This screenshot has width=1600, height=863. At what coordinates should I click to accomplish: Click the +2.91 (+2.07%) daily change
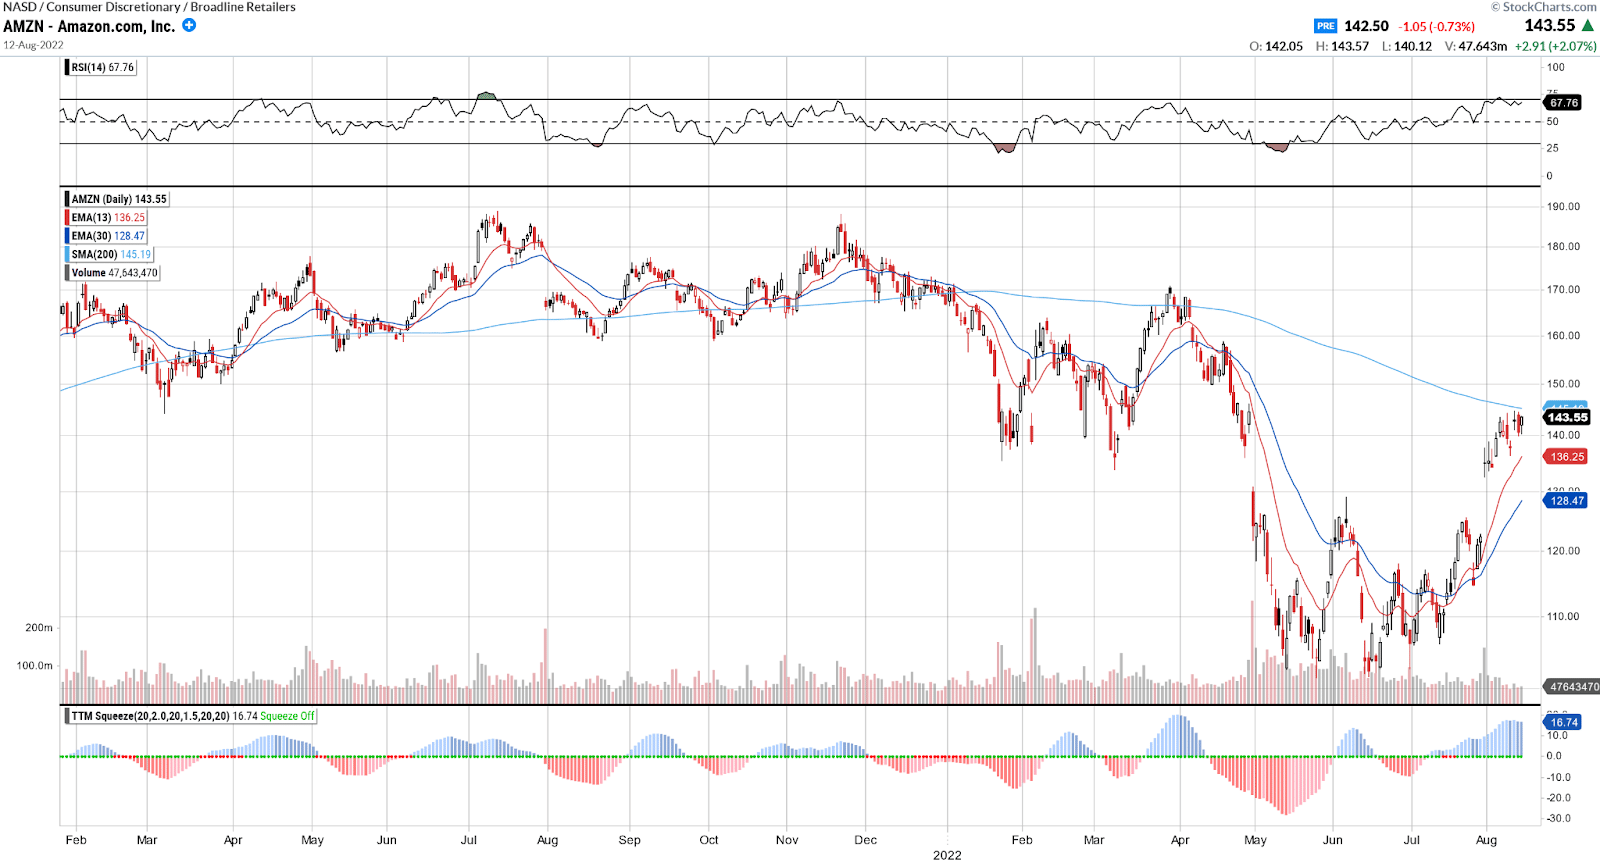1556,46
